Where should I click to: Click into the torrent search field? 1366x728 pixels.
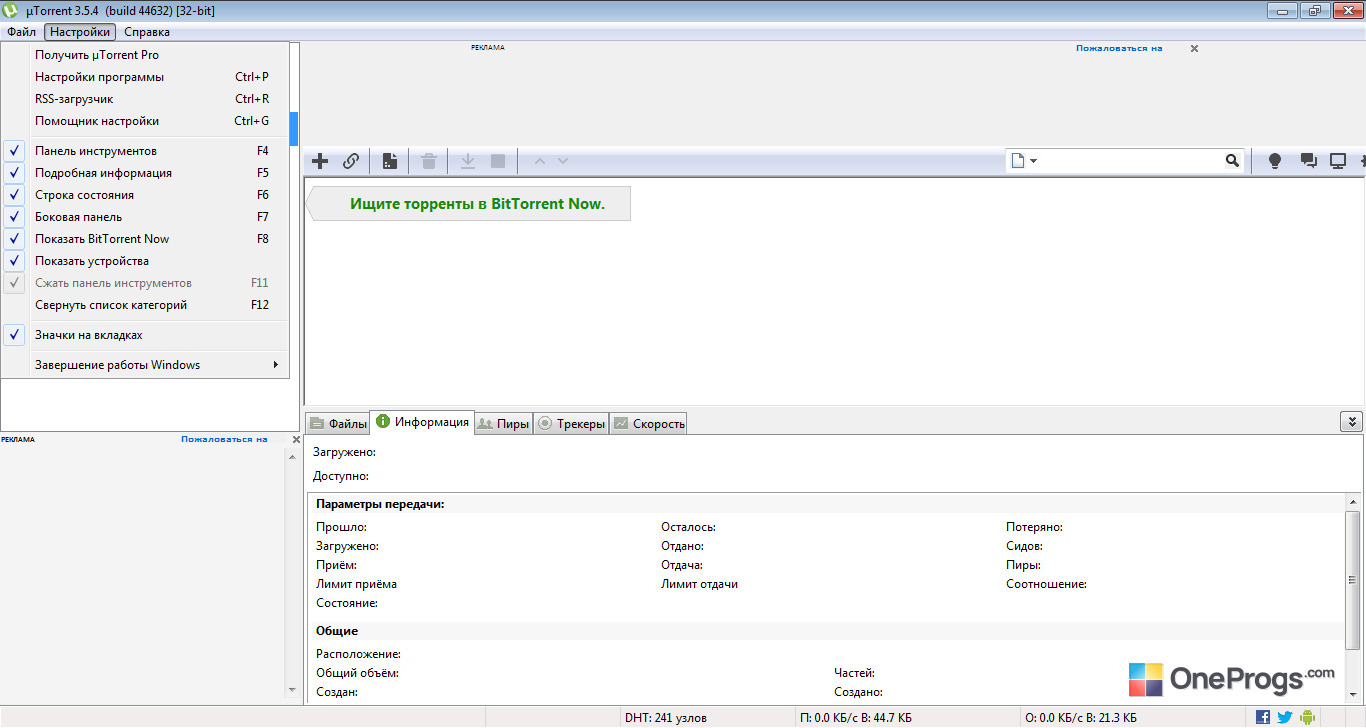(1132, 161)
